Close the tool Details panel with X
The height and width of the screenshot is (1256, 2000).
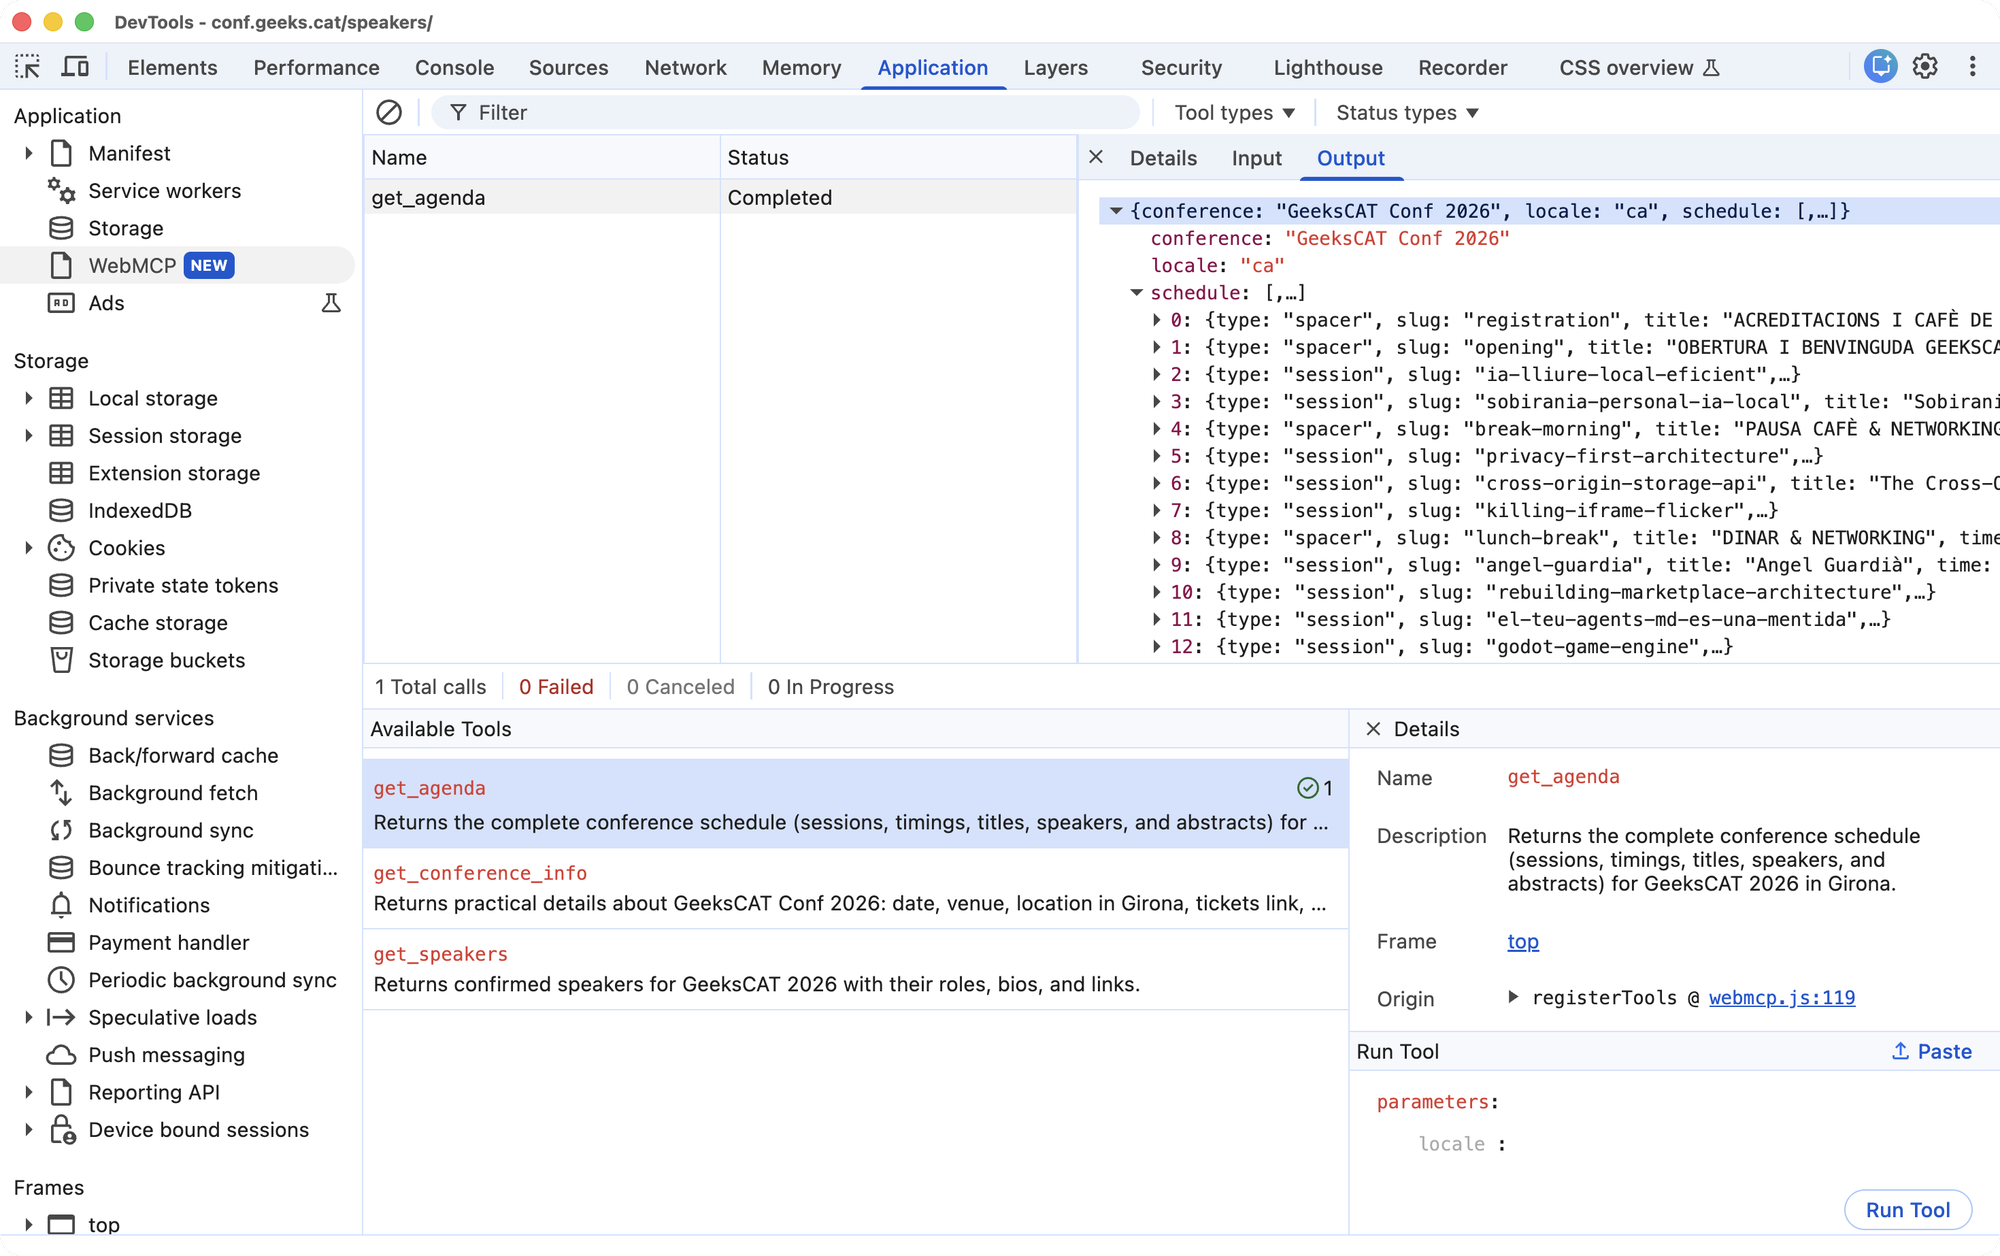(x=1373, y=729)
